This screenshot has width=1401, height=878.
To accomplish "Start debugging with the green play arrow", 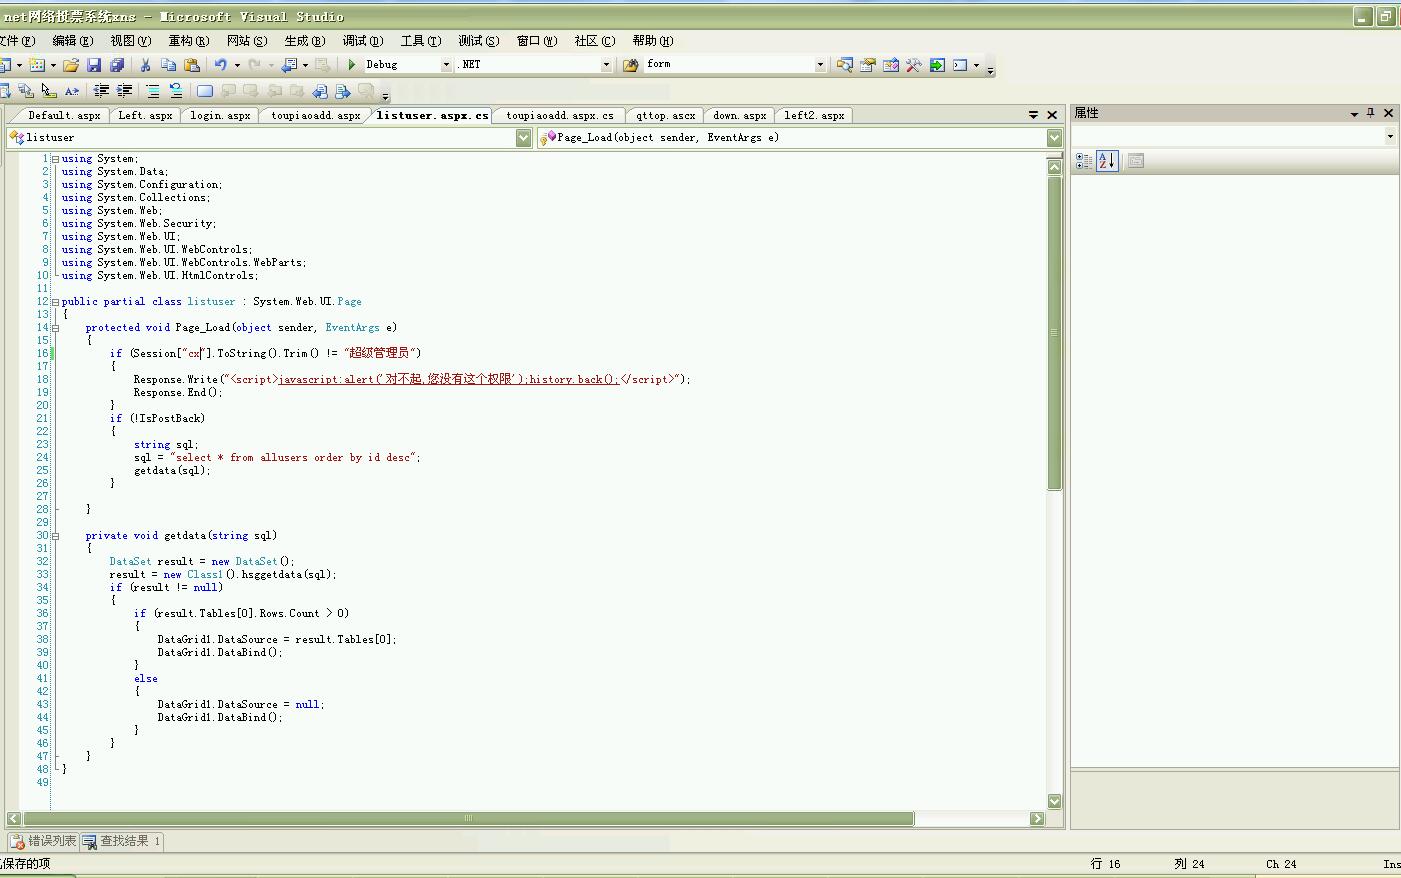I will click(x=352, y=64).
